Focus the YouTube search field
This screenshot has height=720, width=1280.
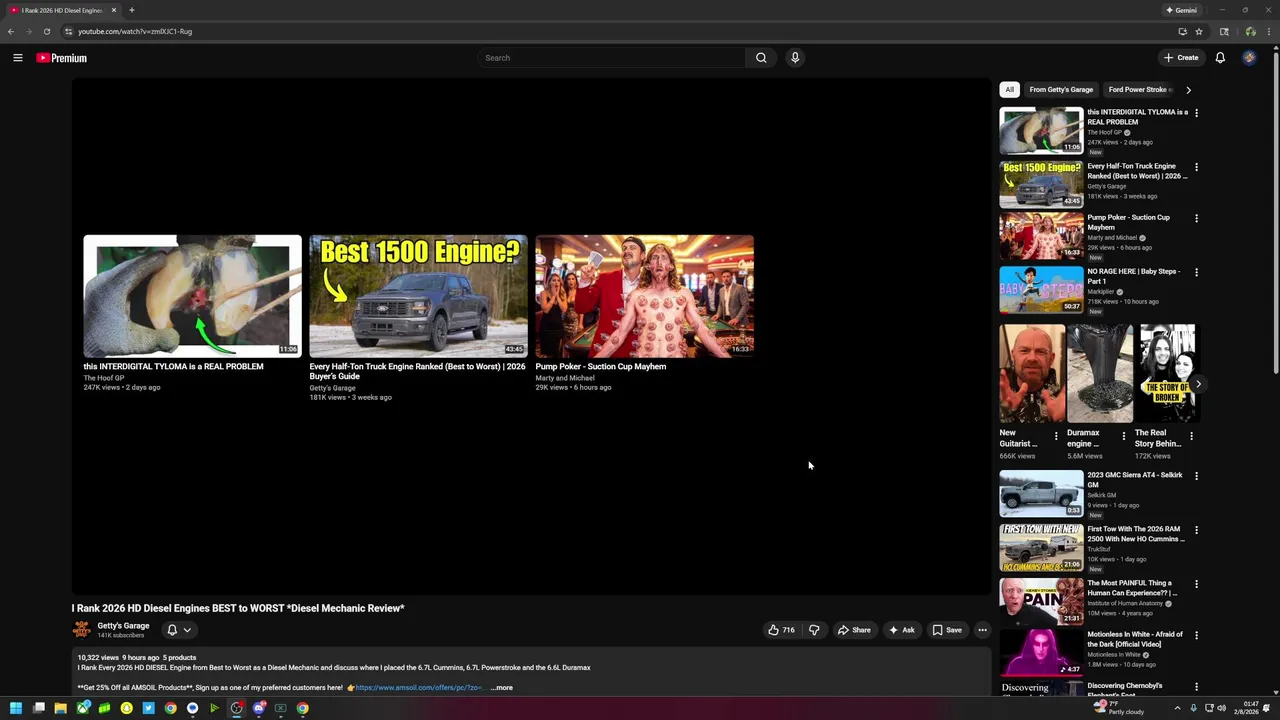pyautogui.click(x=612, y=58)
